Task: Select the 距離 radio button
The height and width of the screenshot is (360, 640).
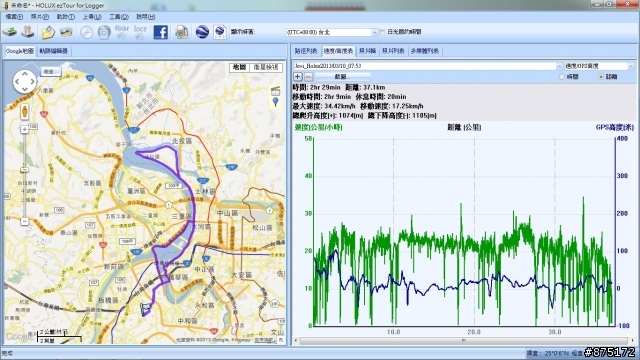Action: 601,77
